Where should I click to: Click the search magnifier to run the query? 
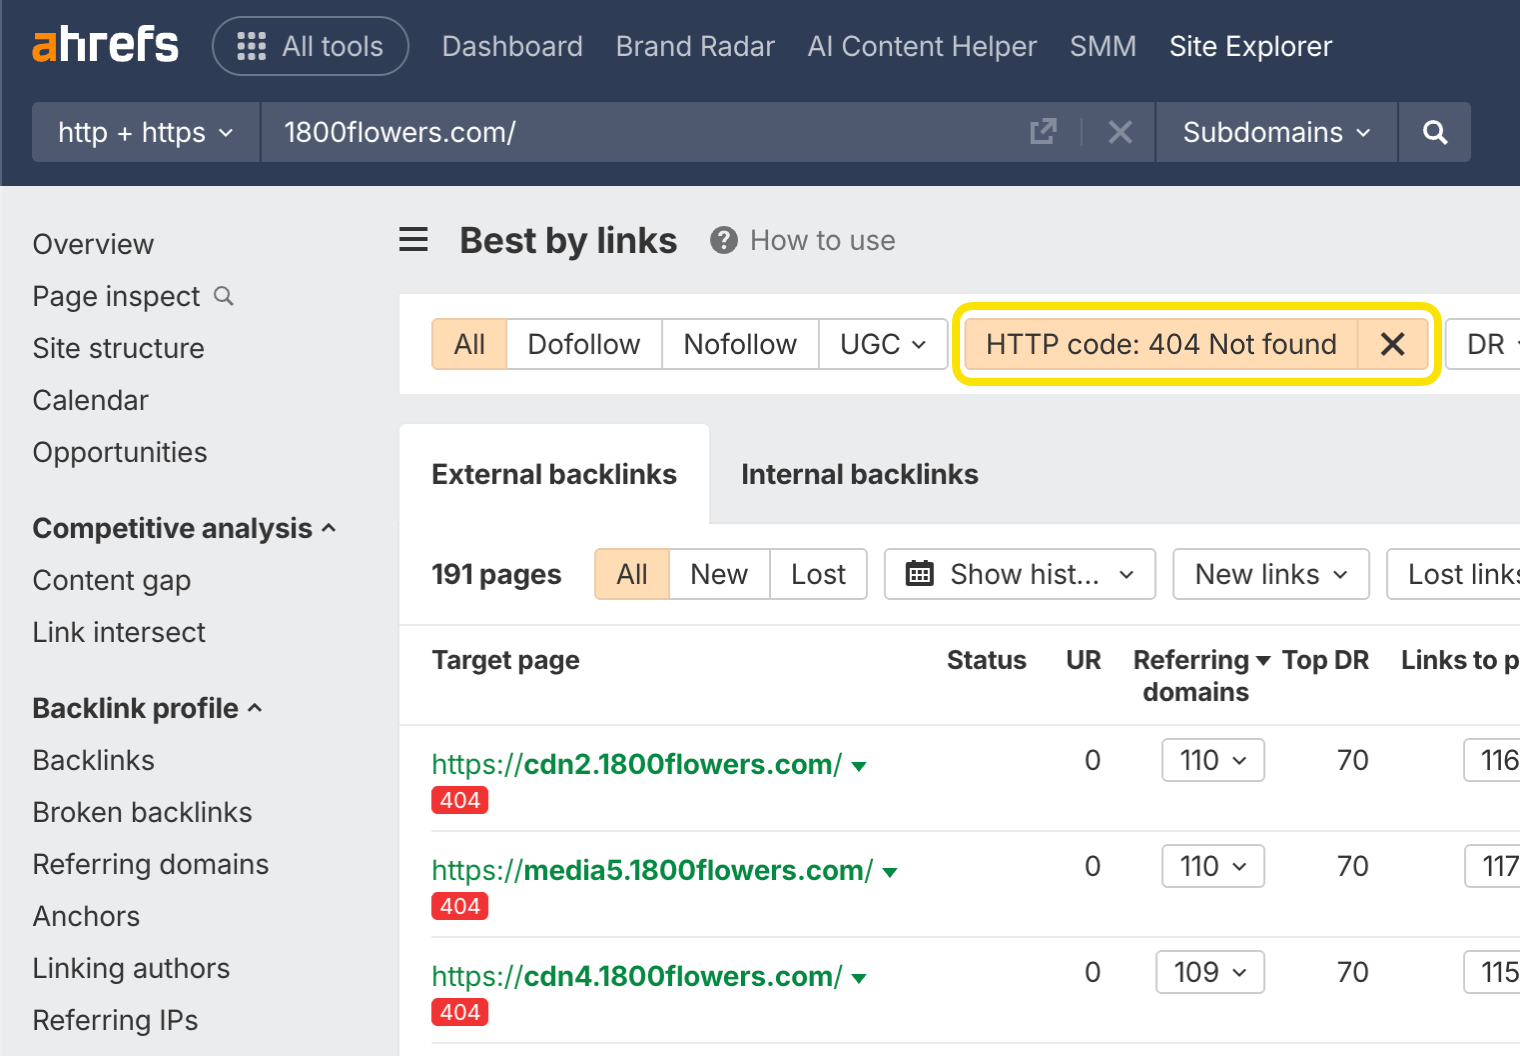tap(1435, 132)
